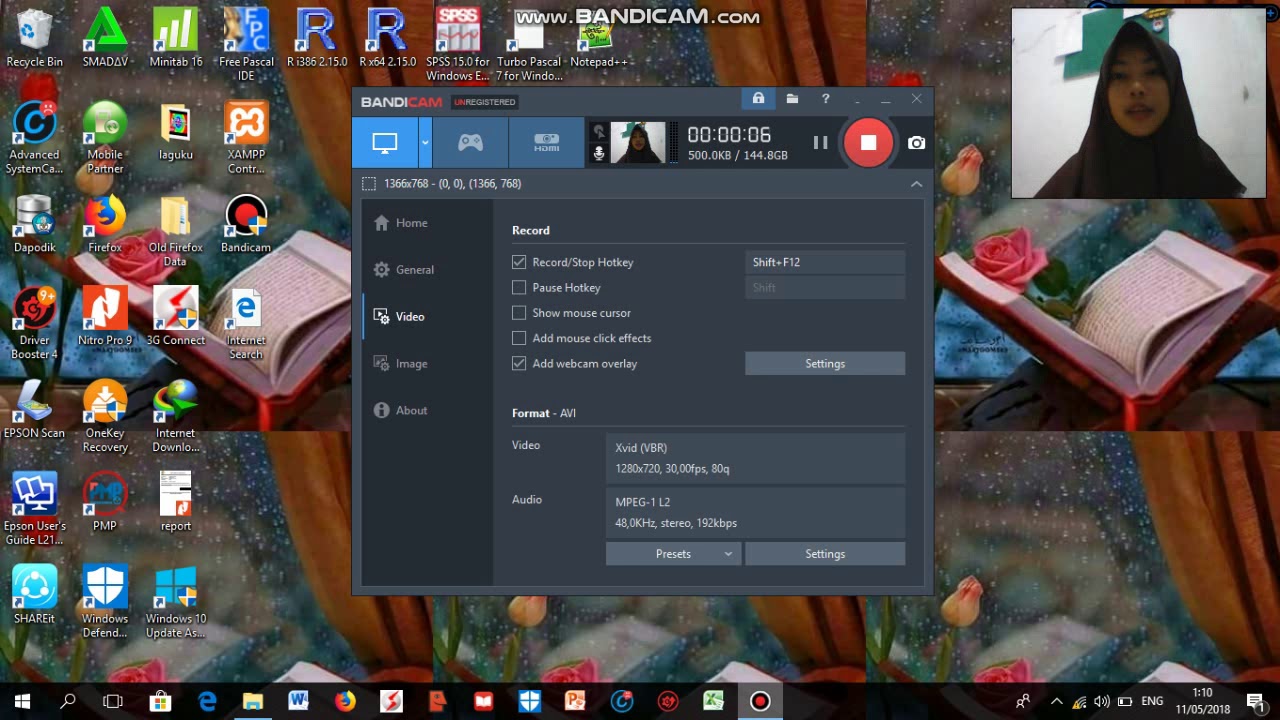
Task: Open Bandicam output folder icon
Action: point(792,99)
